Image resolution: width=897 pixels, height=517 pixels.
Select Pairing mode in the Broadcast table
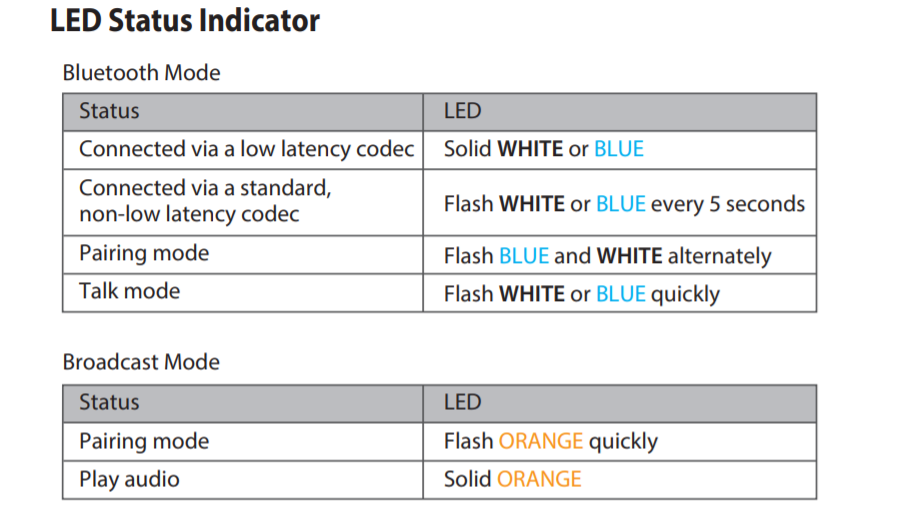(144, 441)
